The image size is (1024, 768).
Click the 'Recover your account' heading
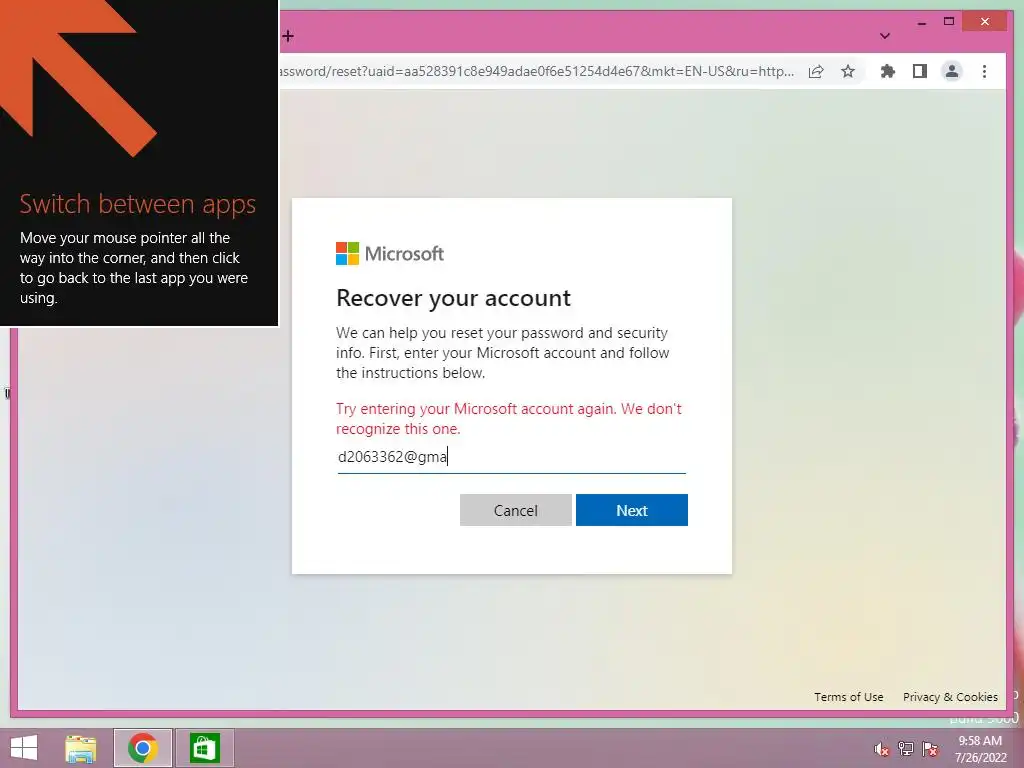click(x=453, y=298)
